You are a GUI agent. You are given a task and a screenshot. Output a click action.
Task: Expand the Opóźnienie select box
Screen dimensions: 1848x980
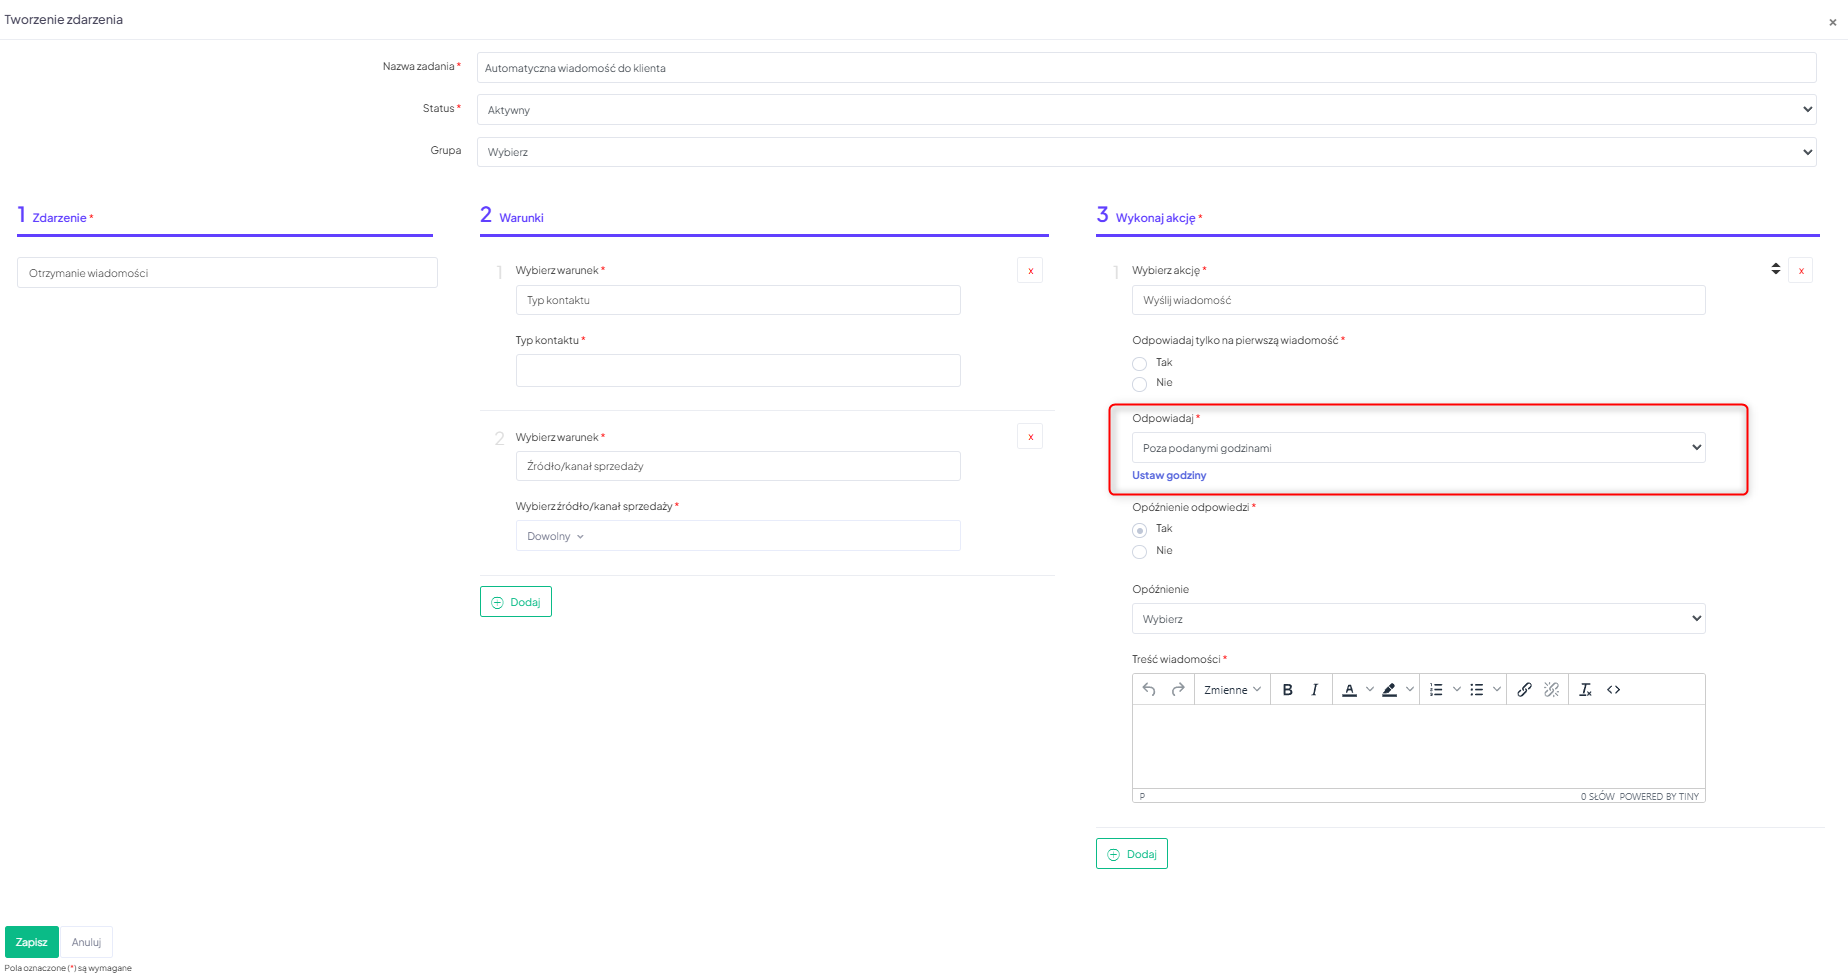1418,619
